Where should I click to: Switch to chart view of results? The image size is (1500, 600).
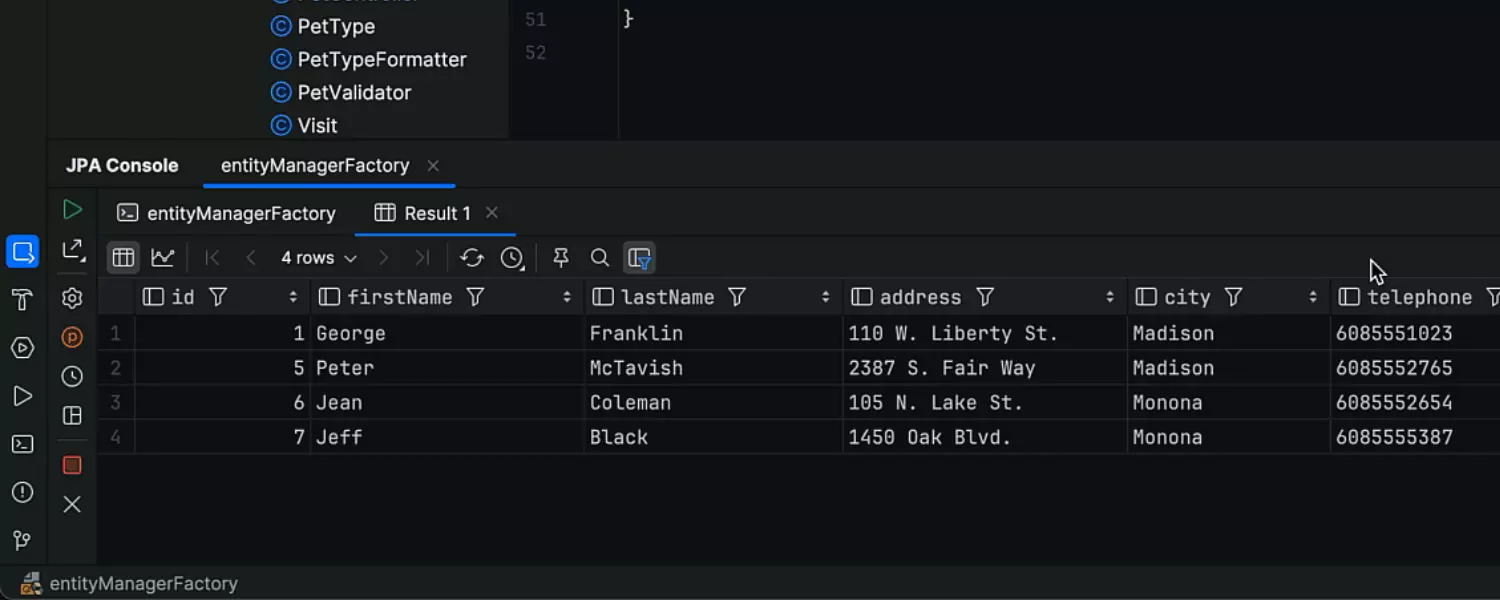pos(163,258)
